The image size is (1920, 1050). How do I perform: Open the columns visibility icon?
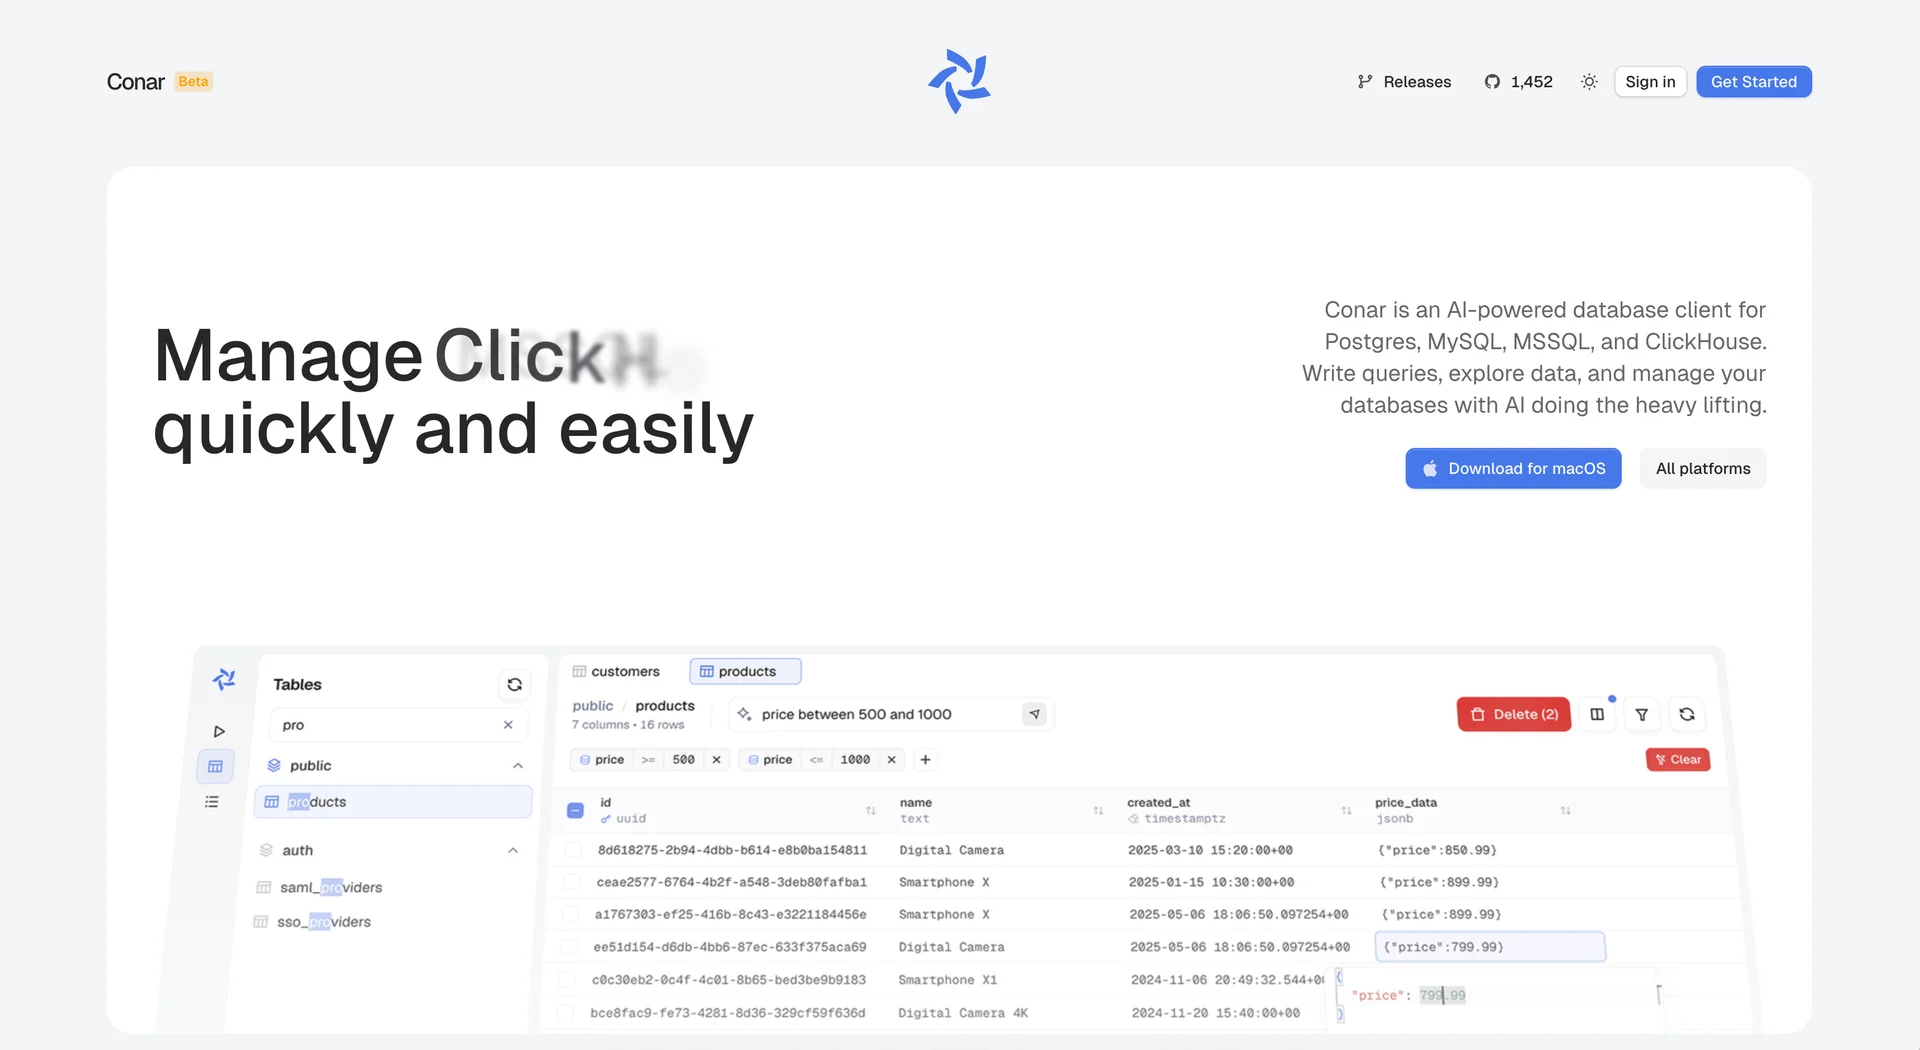coord(1597,714)
